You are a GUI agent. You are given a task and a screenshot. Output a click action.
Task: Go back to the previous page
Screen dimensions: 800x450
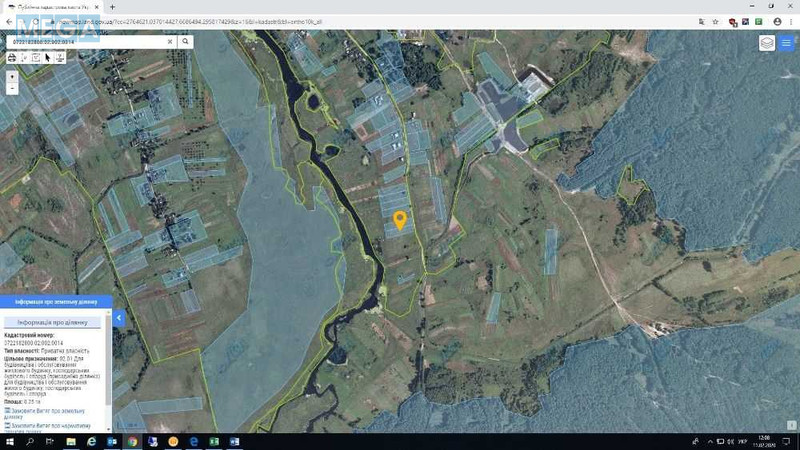point(8,21)
